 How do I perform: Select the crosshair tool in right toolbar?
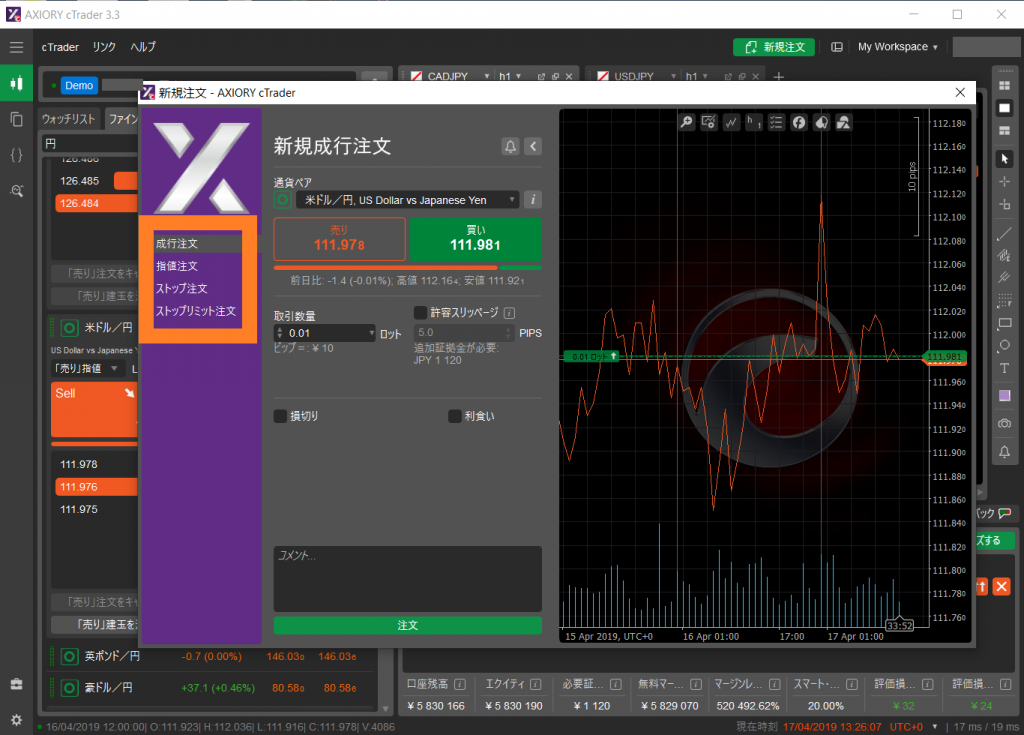tap(1004, 182)
